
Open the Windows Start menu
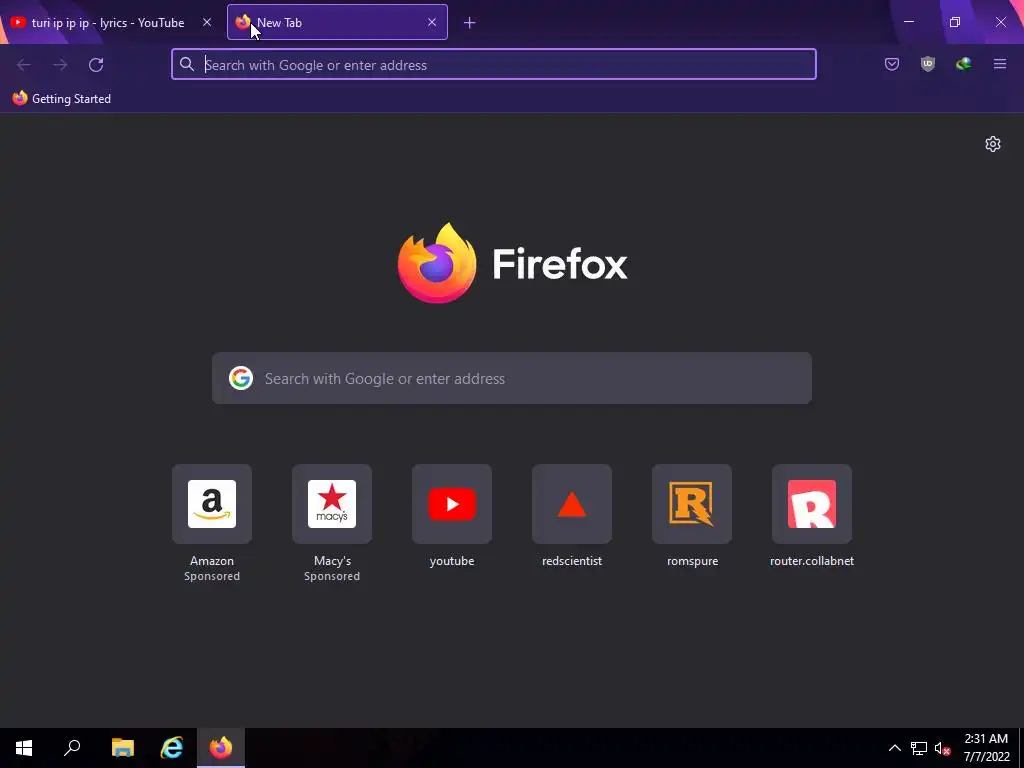coord(24,748)
